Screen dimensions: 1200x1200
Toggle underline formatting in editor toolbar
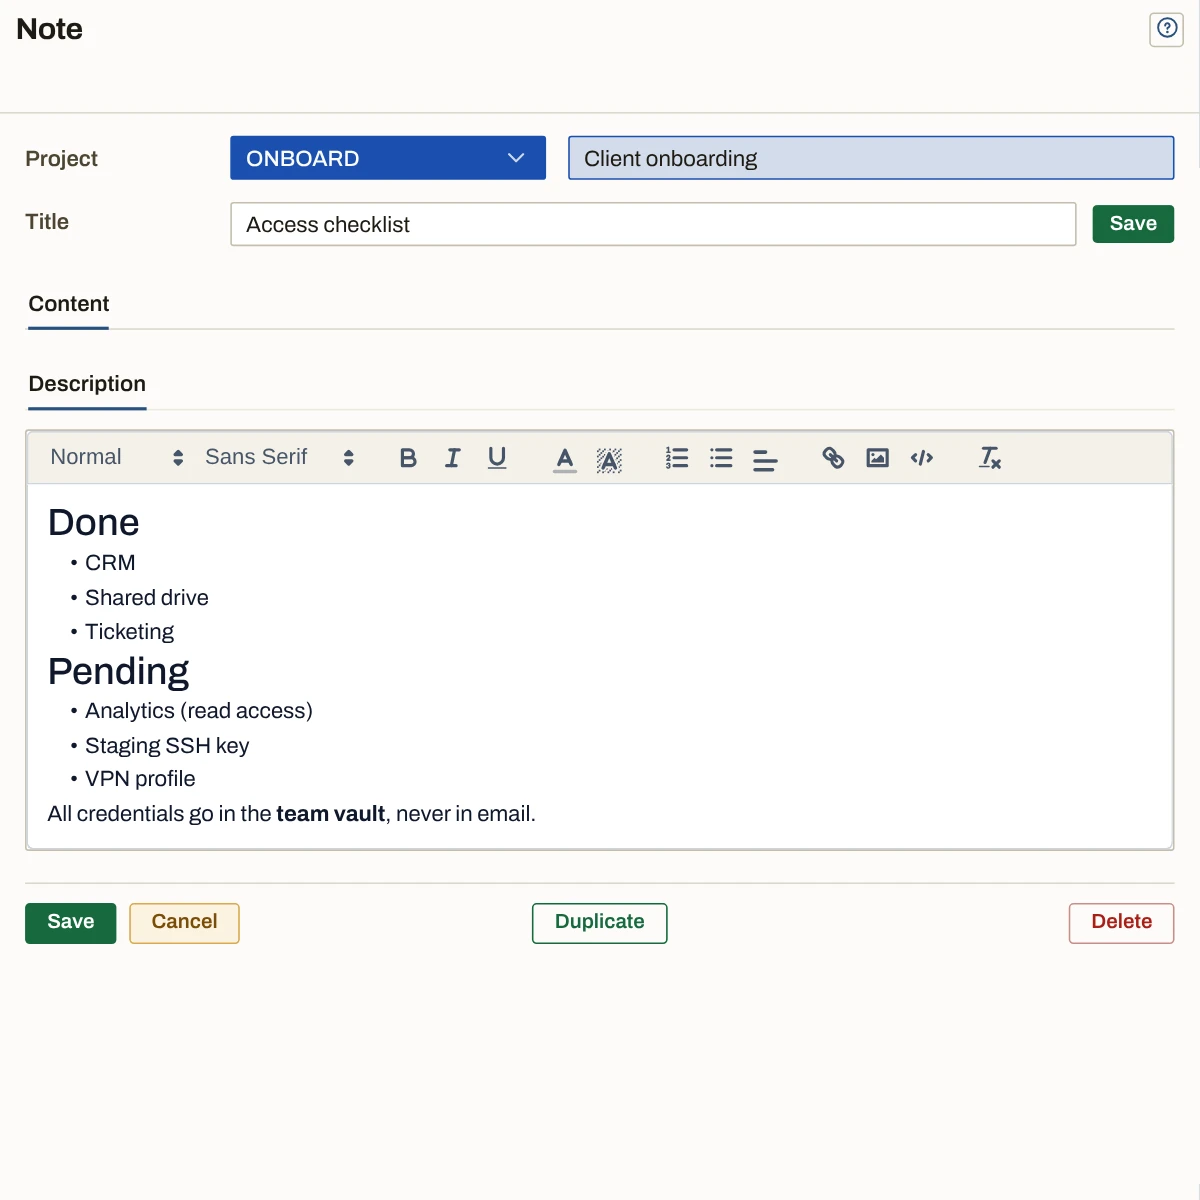497,458
